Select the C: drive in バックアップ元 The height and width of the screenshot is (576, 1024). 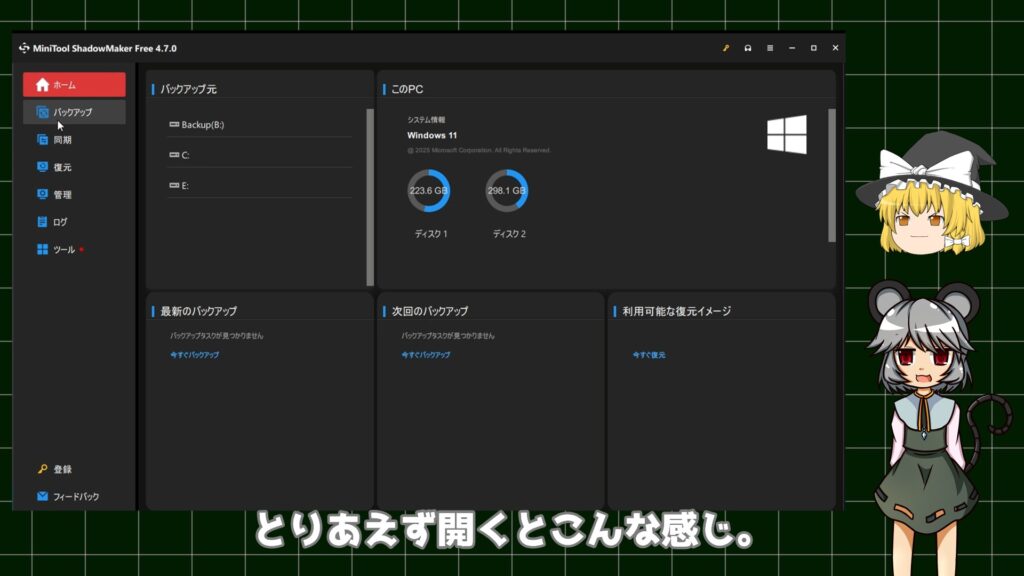click(260, 155)
